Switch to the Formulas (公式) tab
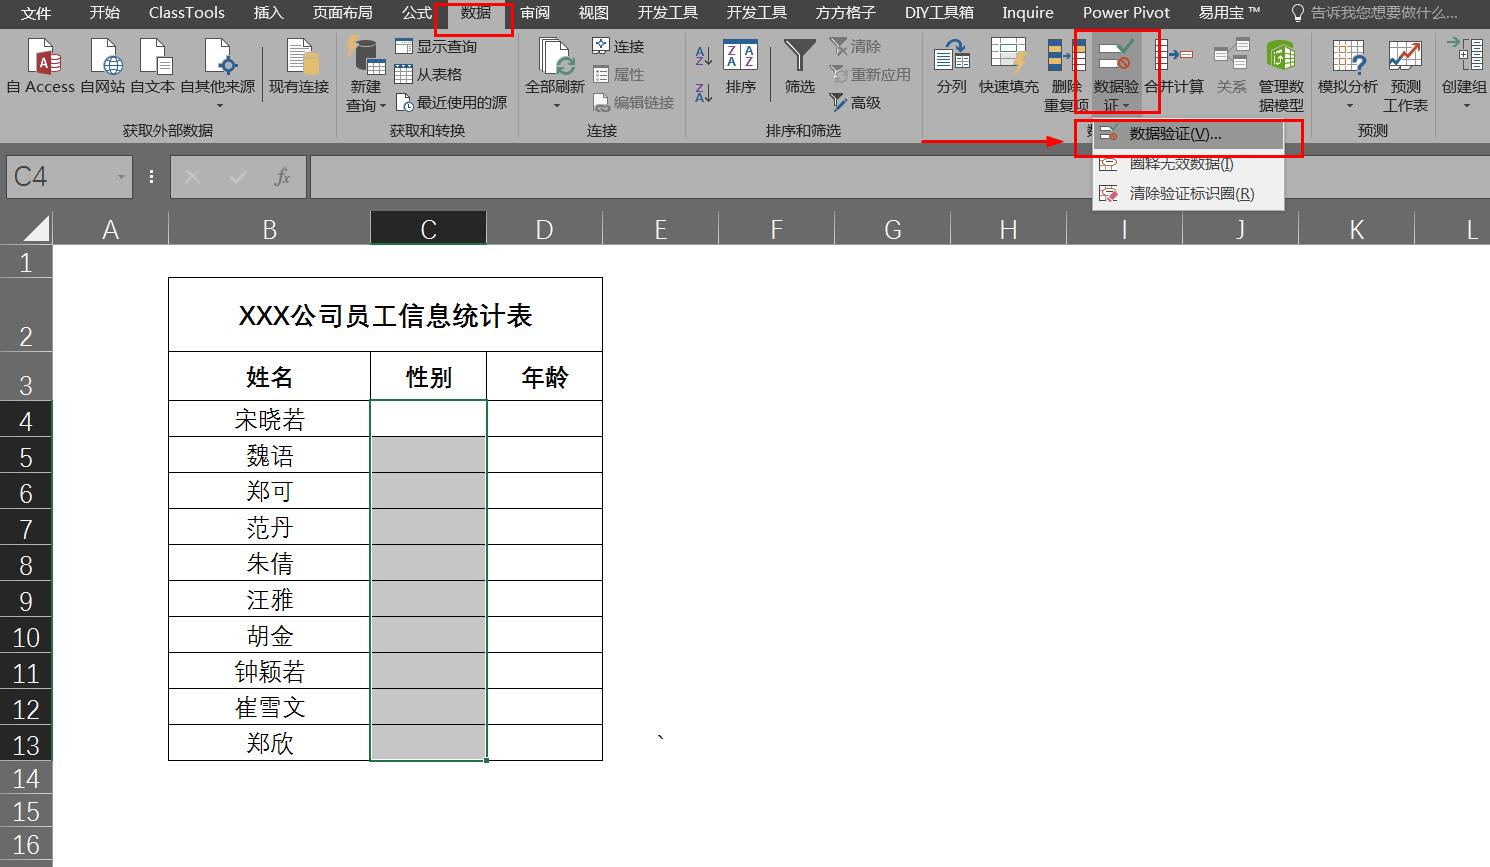Image resolution: width=1490 pixels, height=867 pixels. coord(417,13)
